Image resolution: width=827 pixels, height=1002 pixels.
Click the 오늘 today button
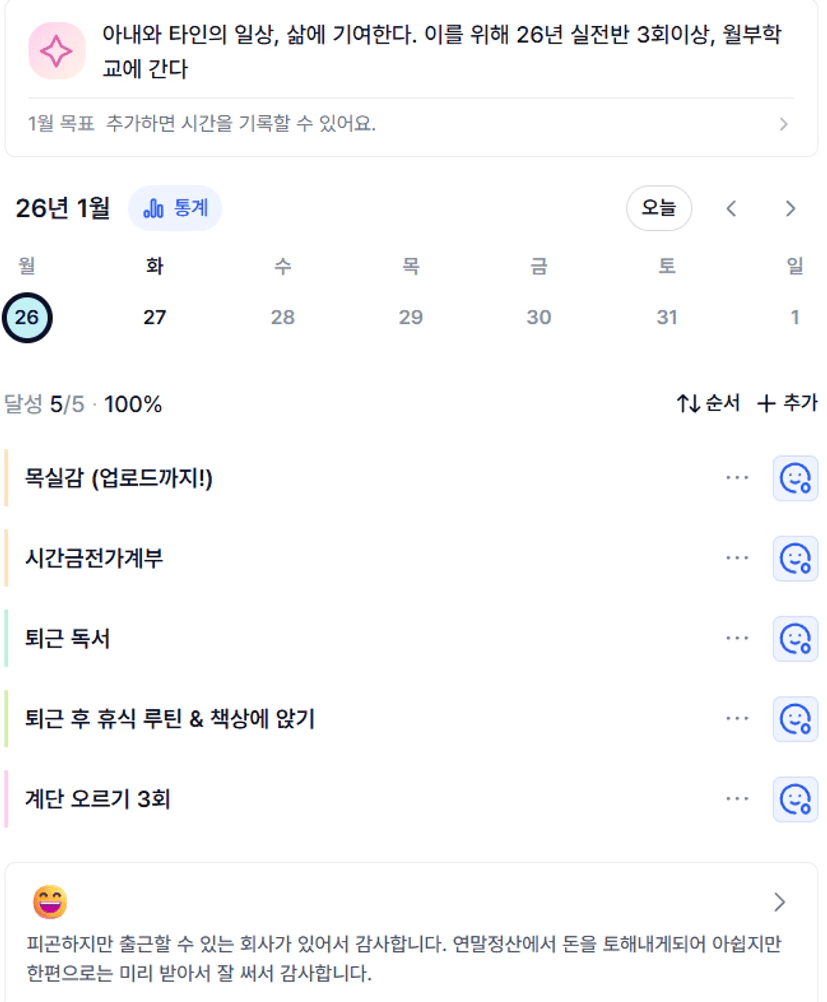click(x=658, y=208)
